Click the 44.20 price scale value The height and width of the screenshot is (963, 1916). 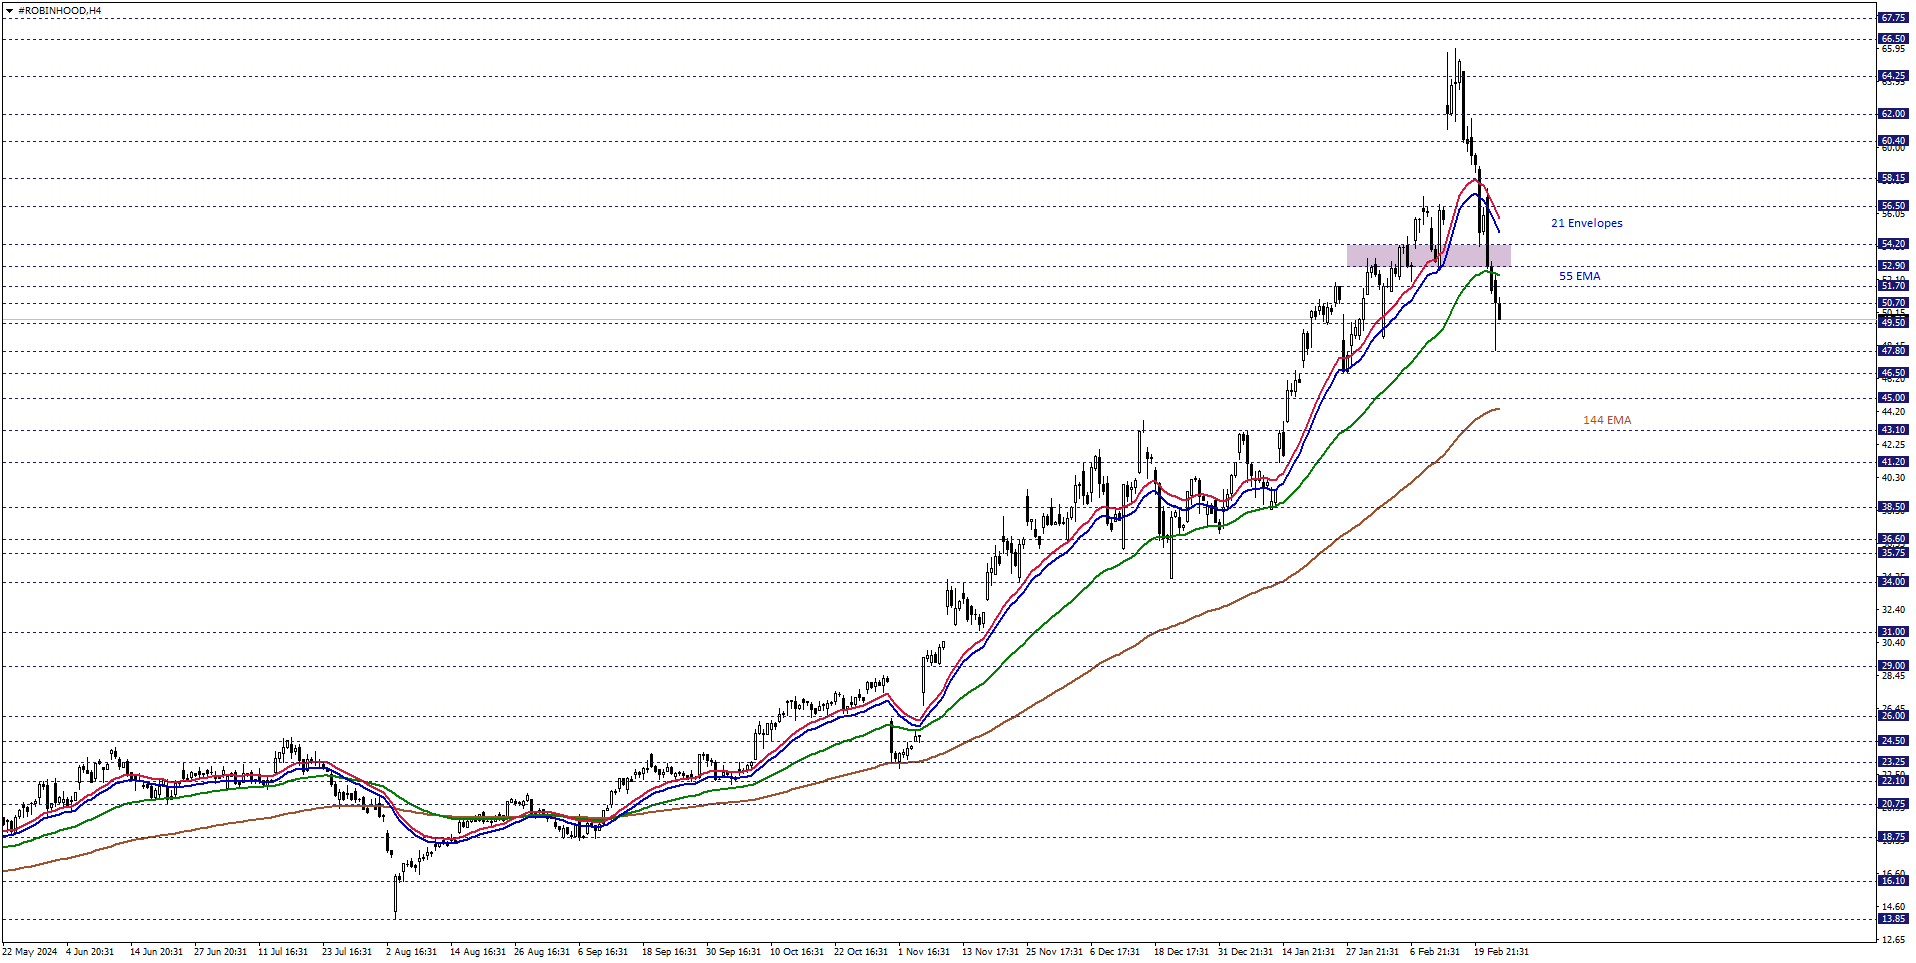click(1893, 412)
